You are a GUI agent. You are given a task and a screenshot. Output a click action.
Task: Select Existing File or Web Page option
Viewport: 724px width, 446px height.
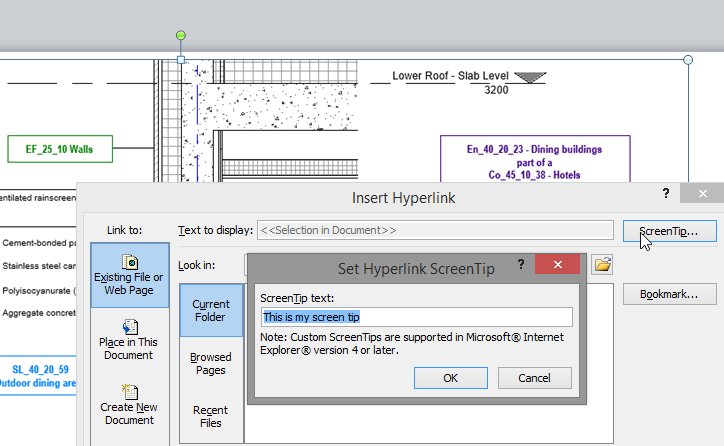pyautogui.click(x=129, y=276)
